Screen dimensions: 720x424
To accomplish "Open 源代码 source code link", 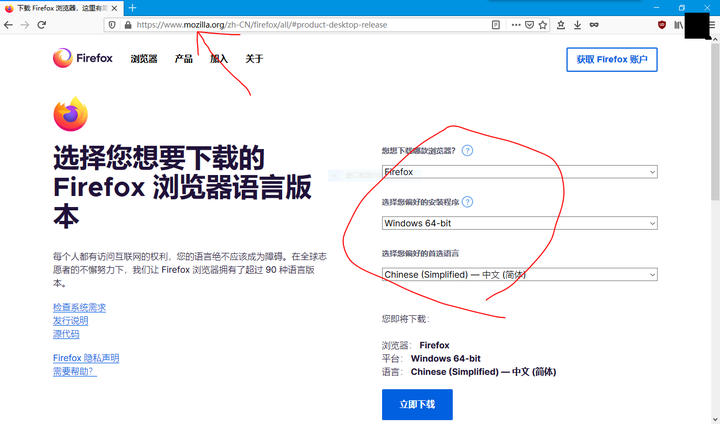I will pyautogui.click(x=66, y=334).
